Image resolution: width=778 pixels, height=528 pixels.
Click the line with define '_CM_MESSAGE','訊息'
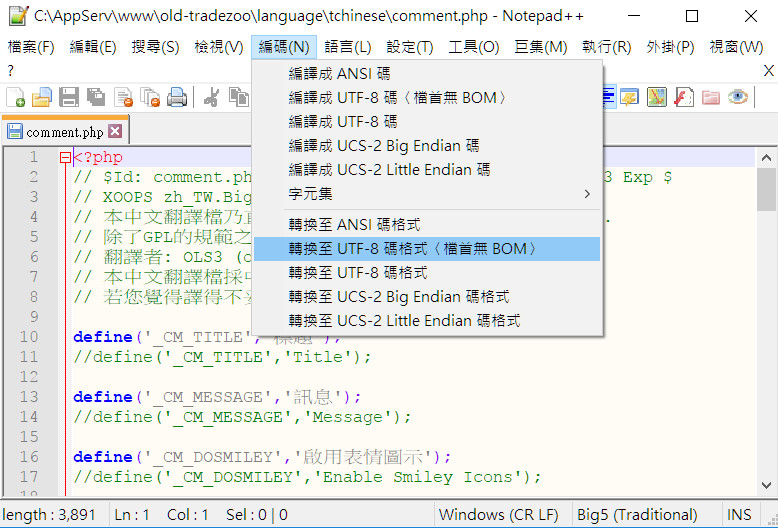(217, 397)
